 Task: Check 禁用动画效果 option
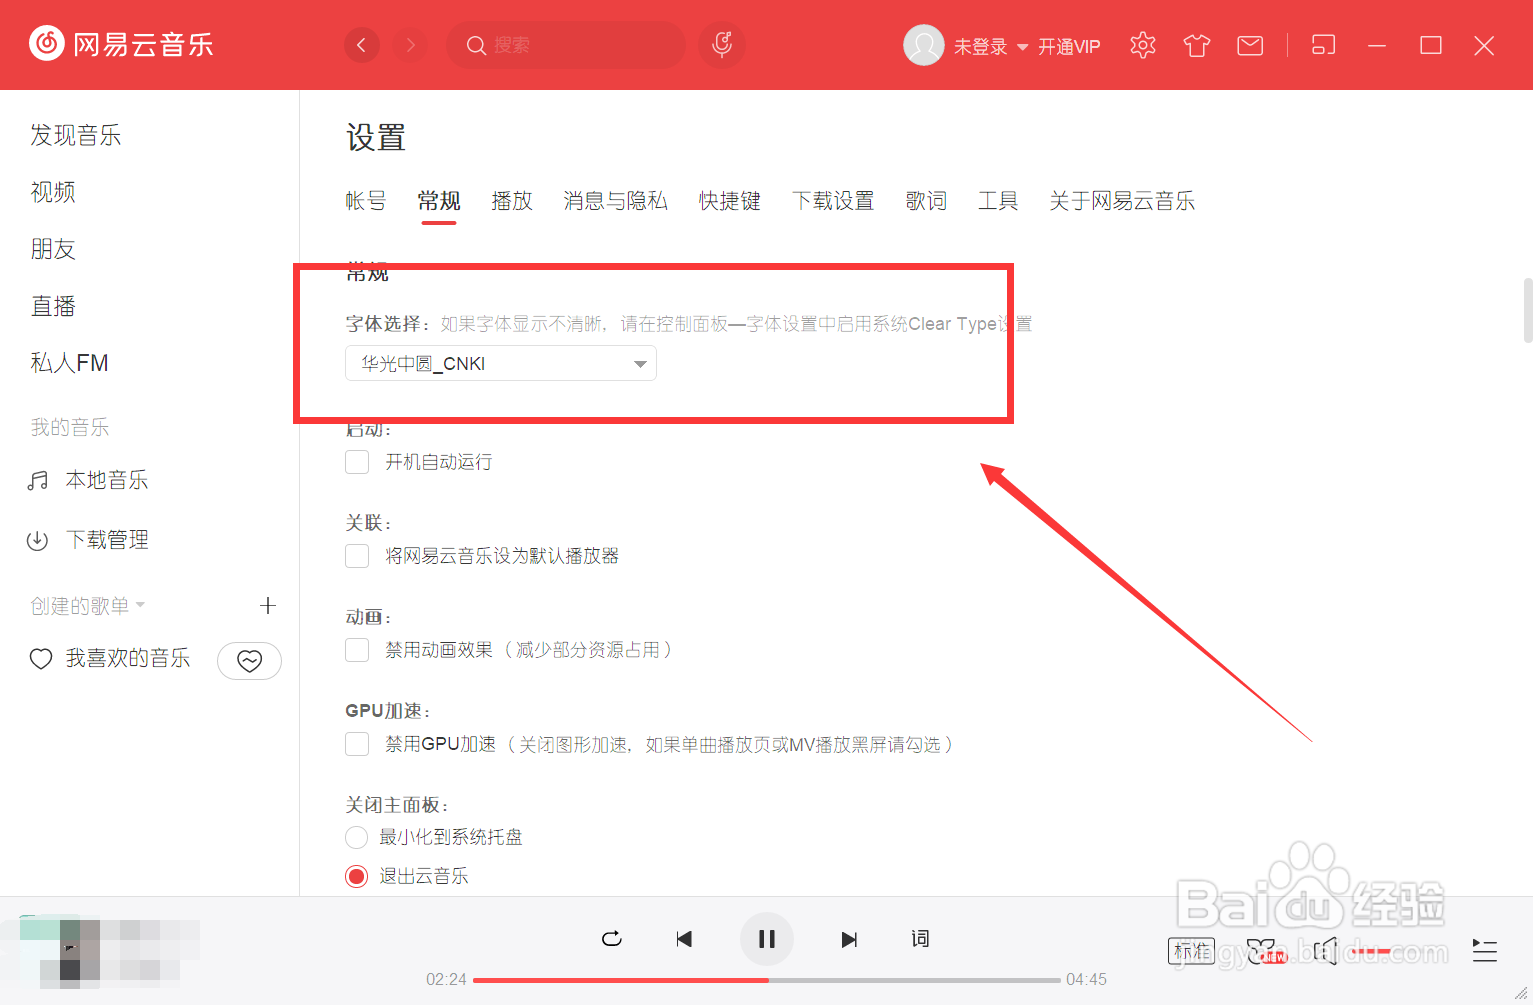point(357,650)
